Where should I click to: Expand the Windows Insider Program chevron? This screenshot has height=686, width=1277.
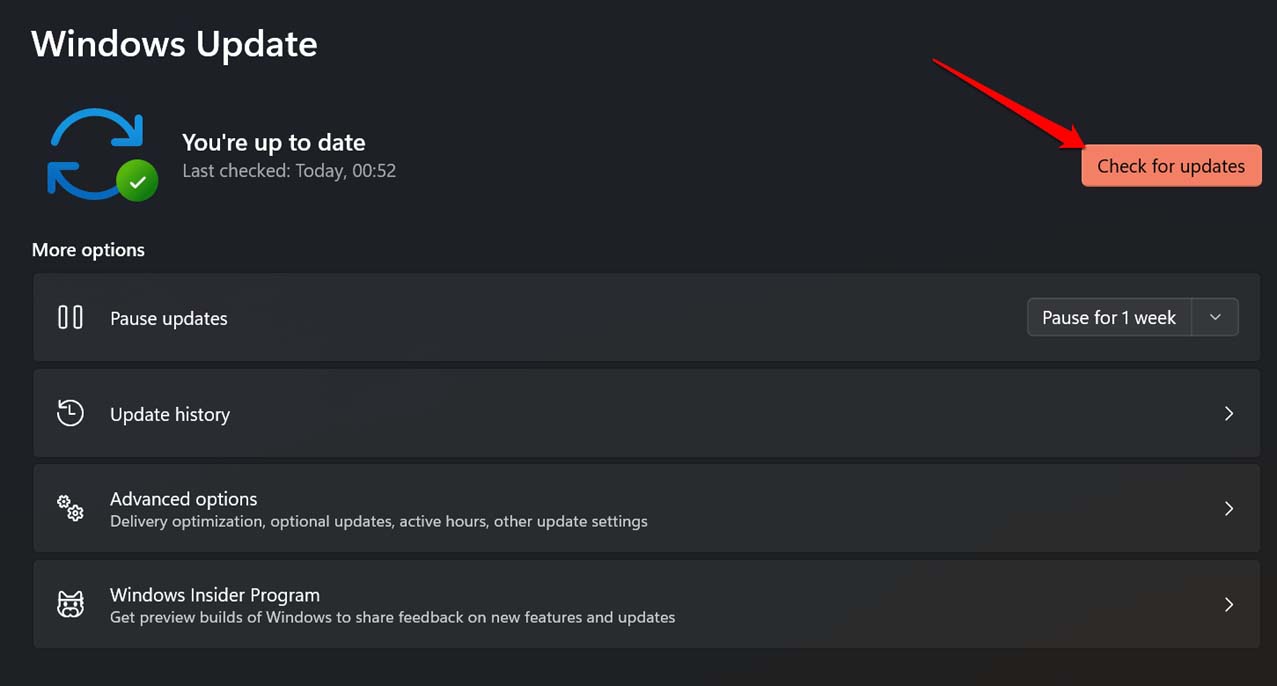(1229, 604)
